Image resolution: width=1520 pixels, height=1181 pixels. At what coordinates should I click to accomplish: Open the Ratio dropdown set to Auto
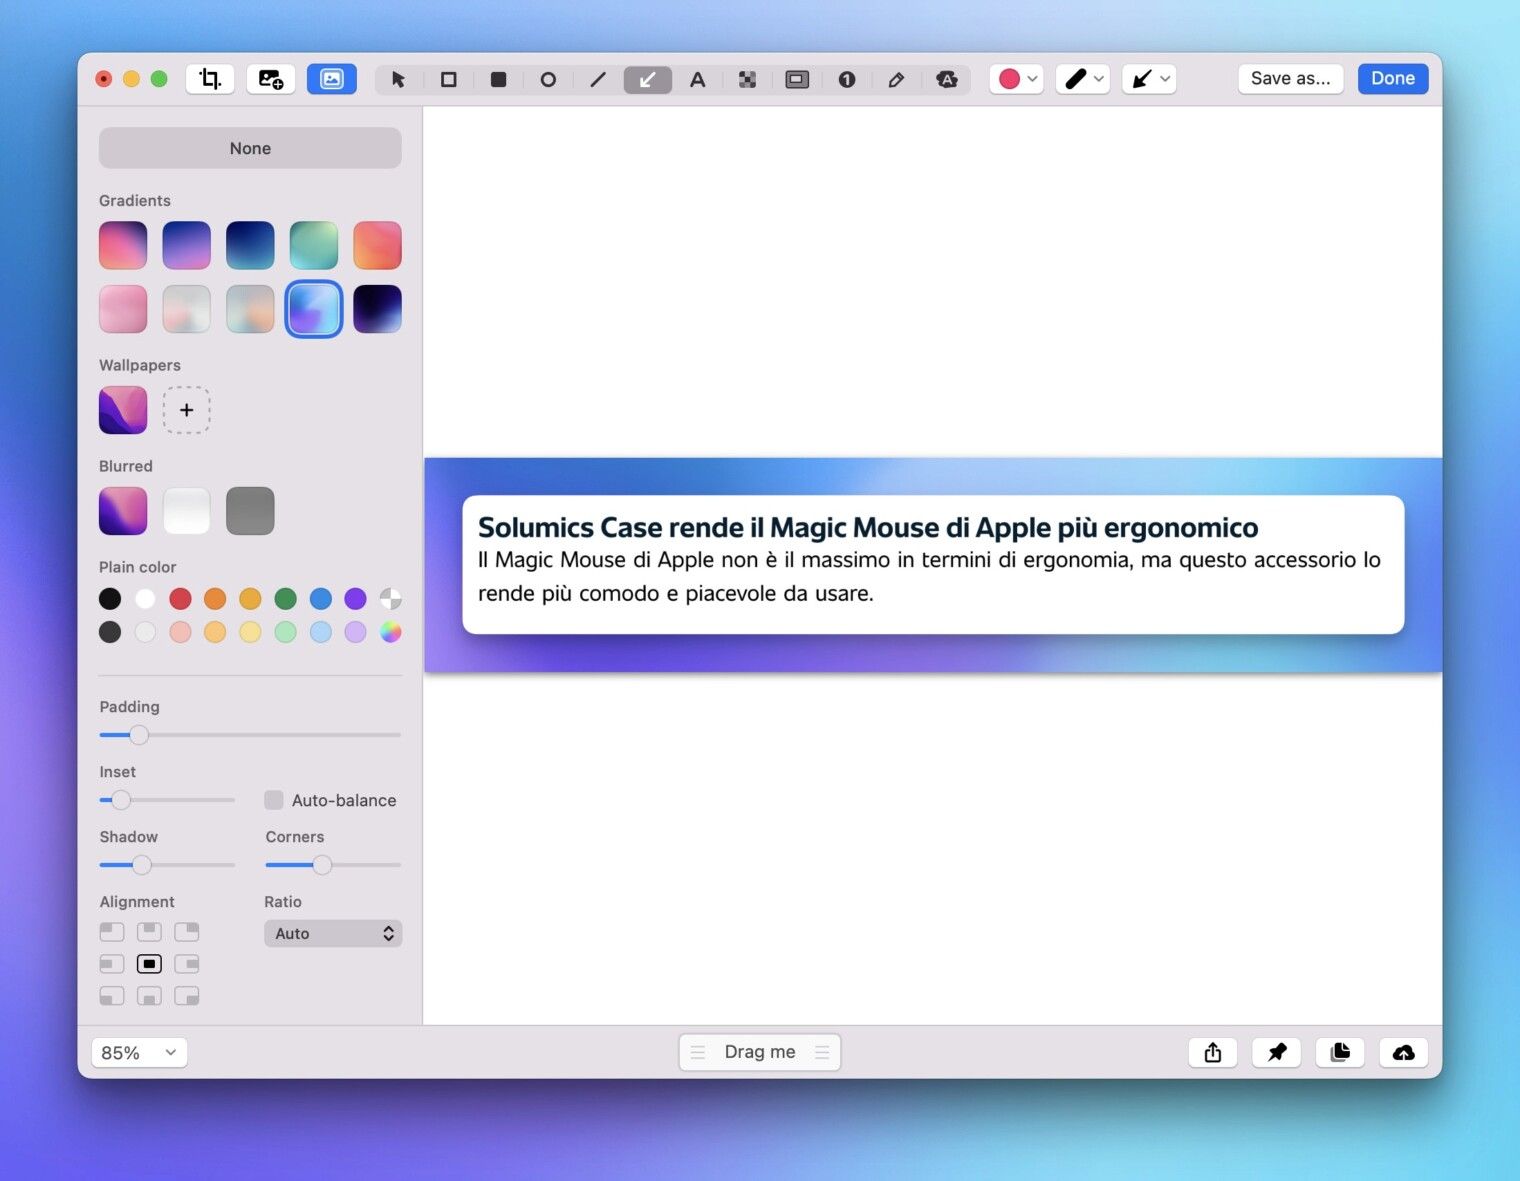[333, 933]
